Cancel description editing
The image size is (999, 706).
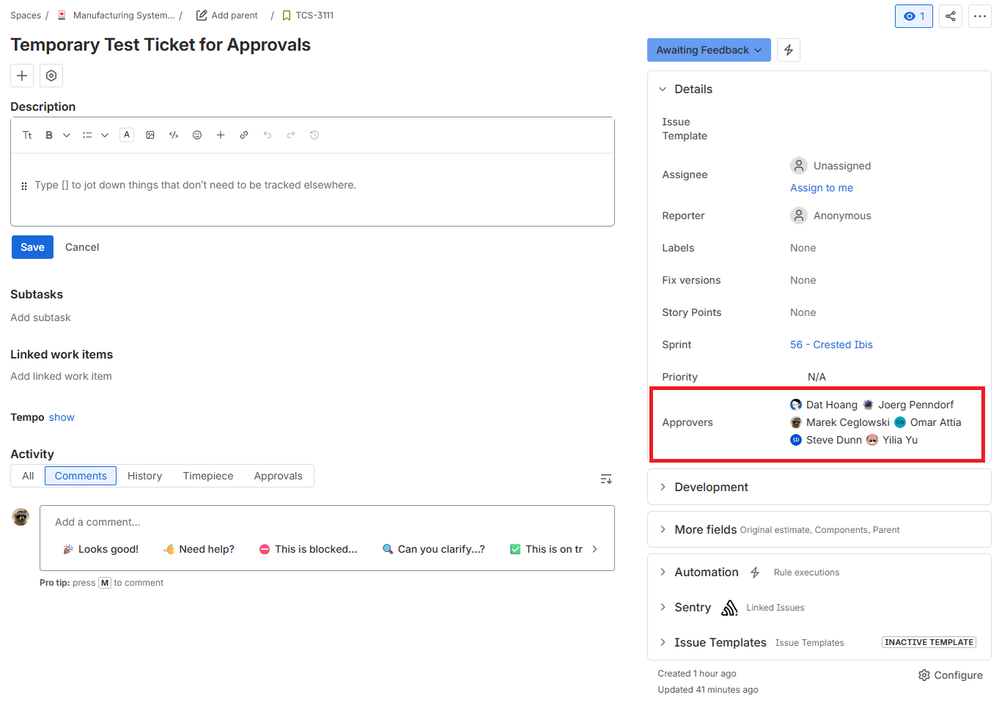(x=82, y=247)
